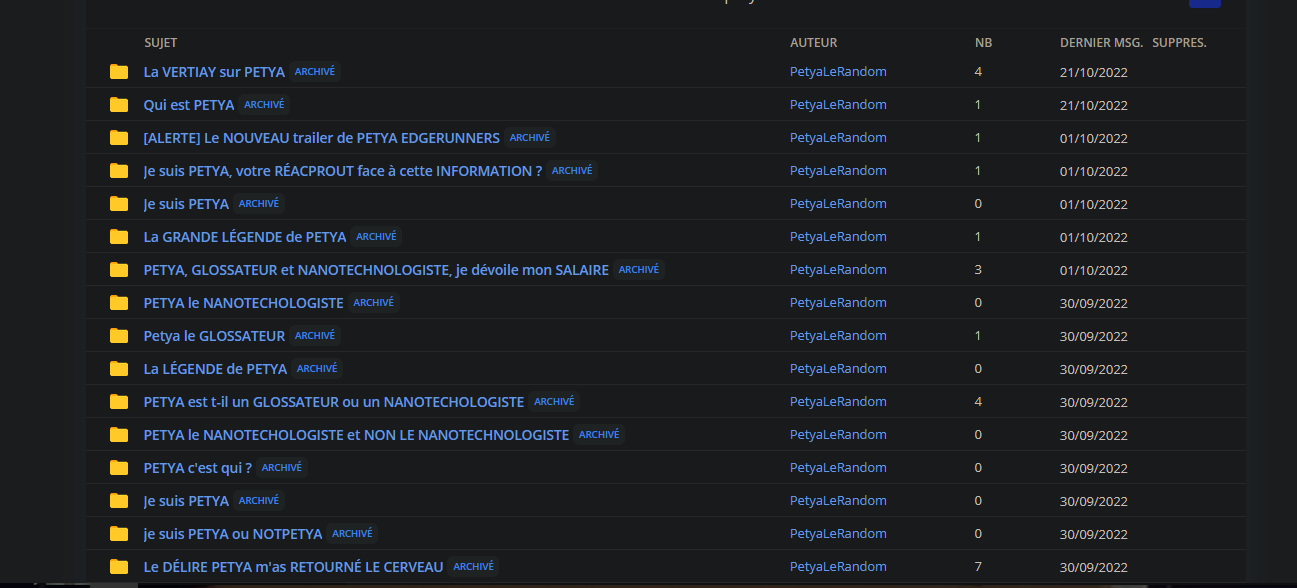Click the blue button at top right
This screenshot has width=1297, height=588.
click(x=1204, y=3)
